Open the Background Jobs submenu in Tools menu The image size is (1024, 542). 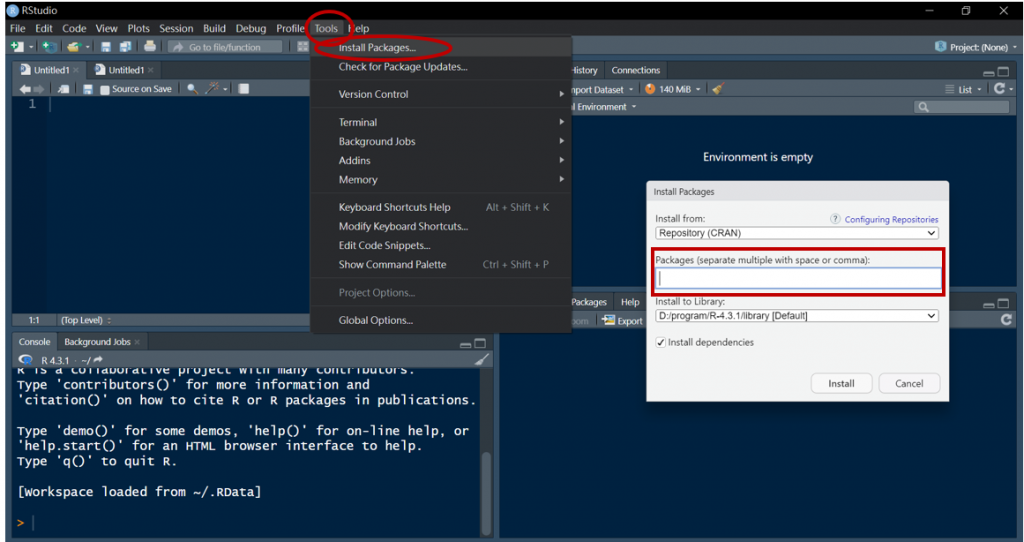coord(441,141)
